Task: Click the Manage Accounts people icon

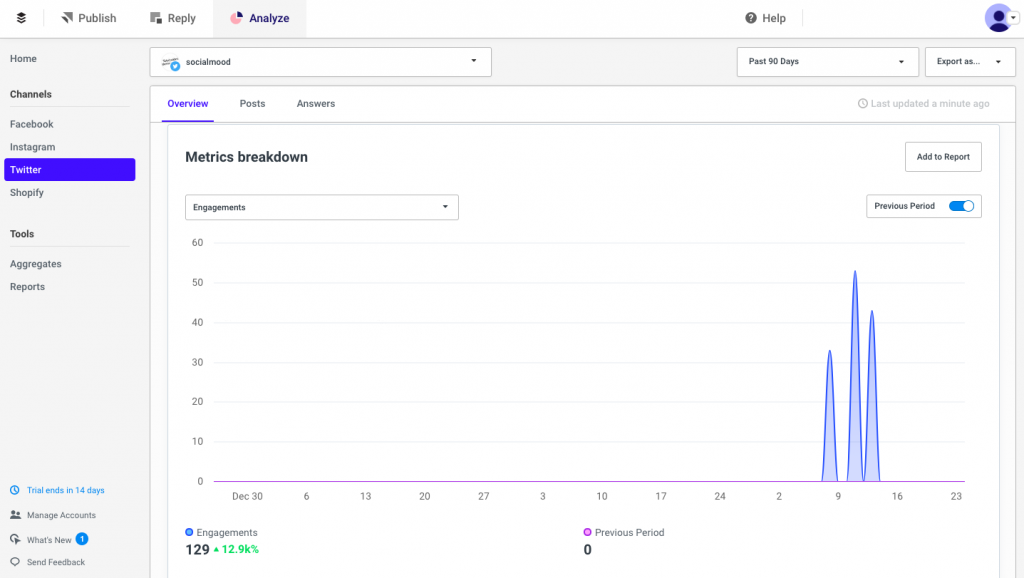Action: tap(15, 515)
